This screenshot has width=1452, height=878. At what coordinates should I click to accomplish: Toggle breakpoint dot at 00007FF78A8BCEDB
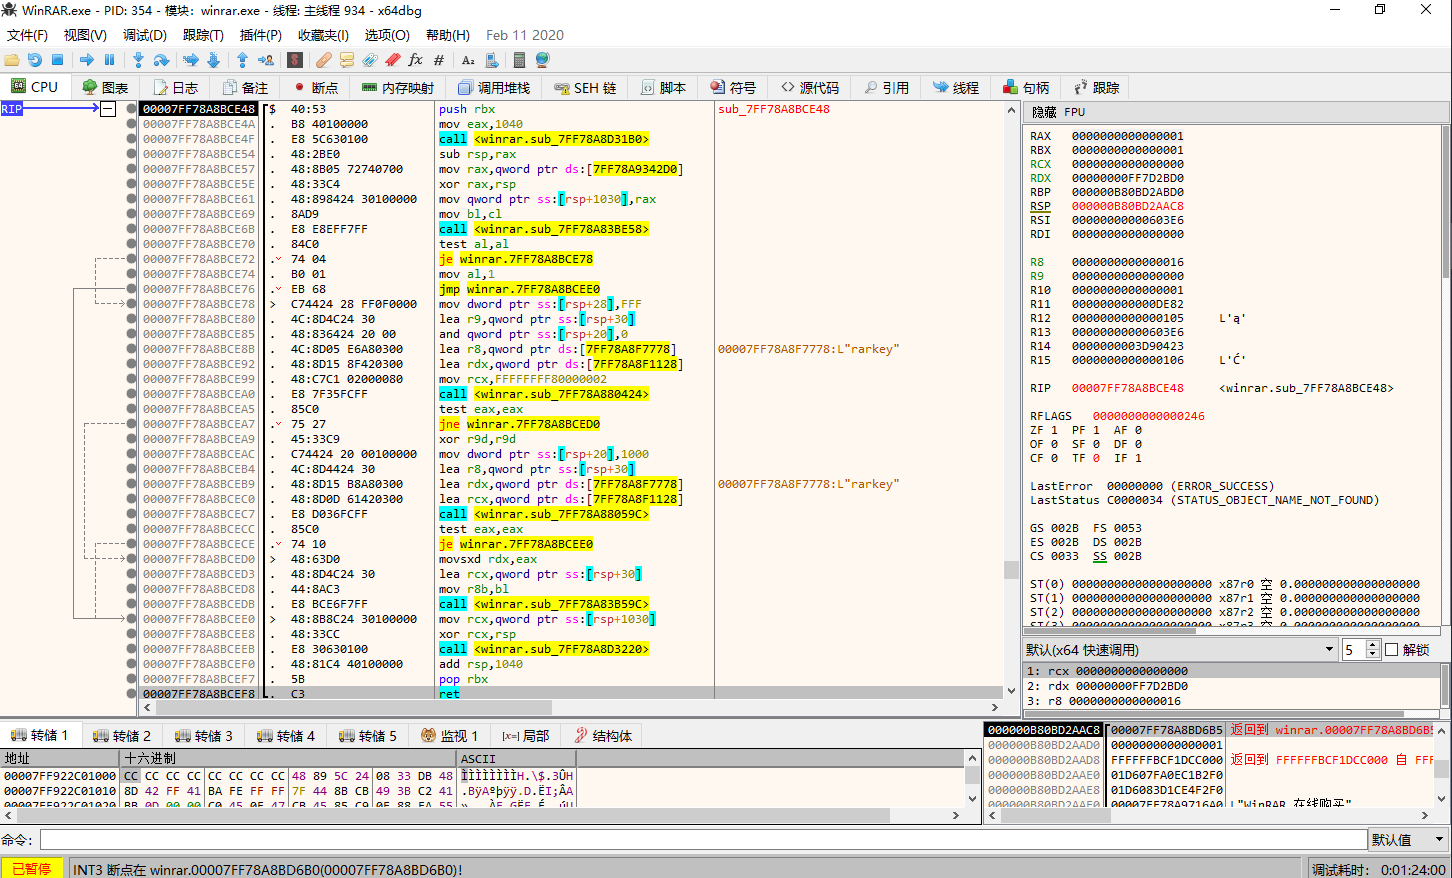[x=131, y=604]
